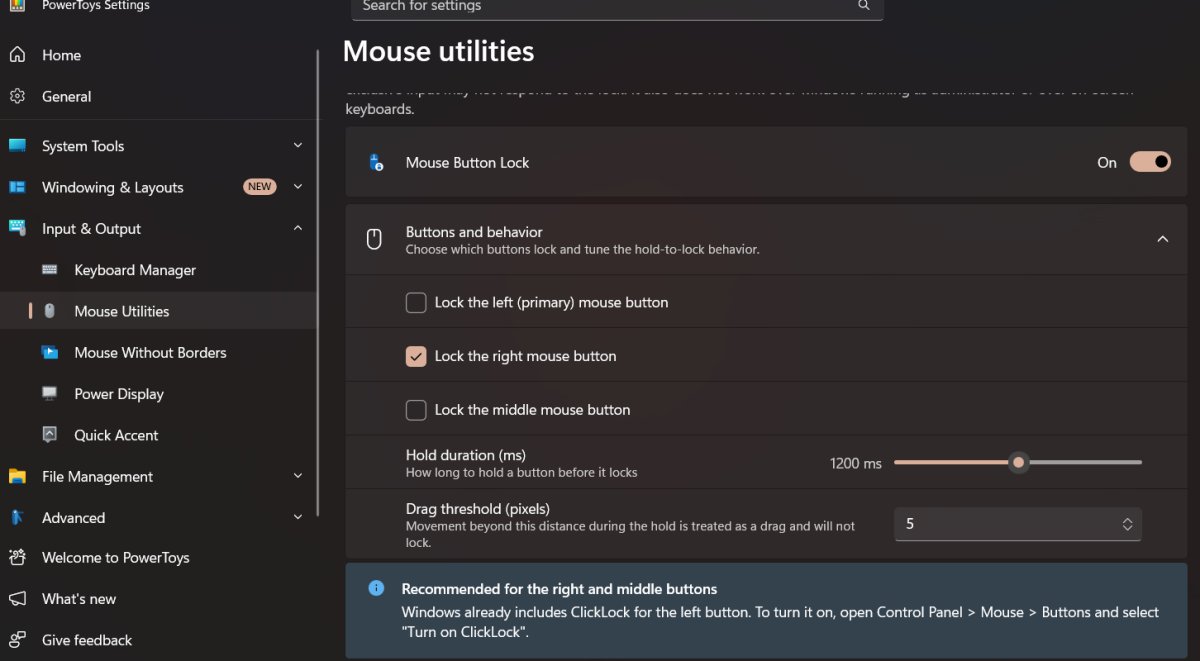Click the Welcome to PowerToys icon
This screenshot has width=1200, height=661.
tap(17, 558)
